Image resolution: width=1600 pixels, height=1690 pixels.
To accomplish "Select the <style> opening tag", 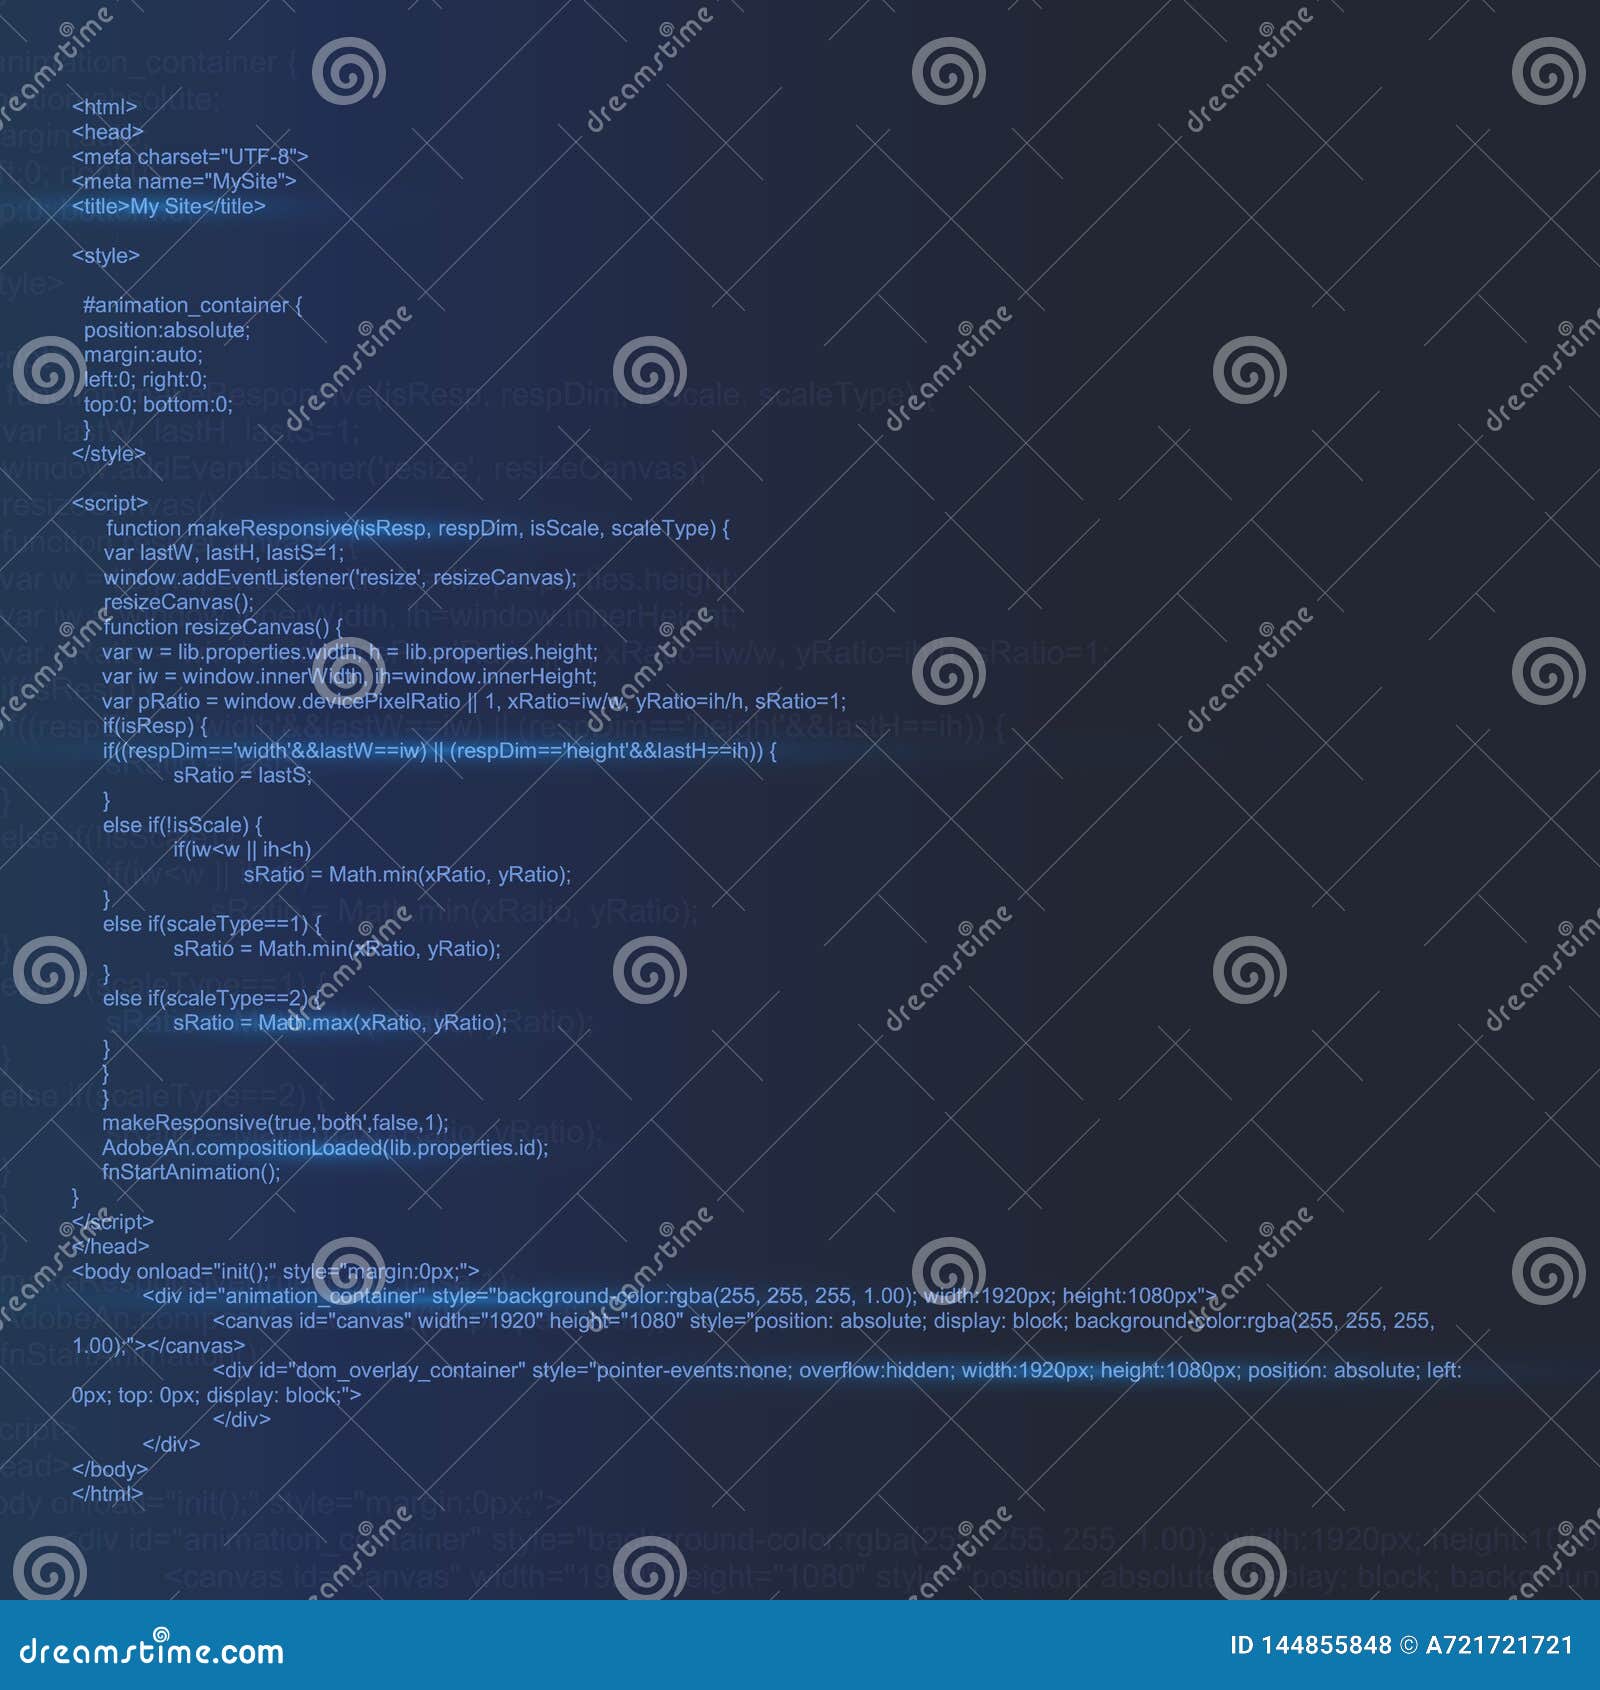I will tap(104, 254).
